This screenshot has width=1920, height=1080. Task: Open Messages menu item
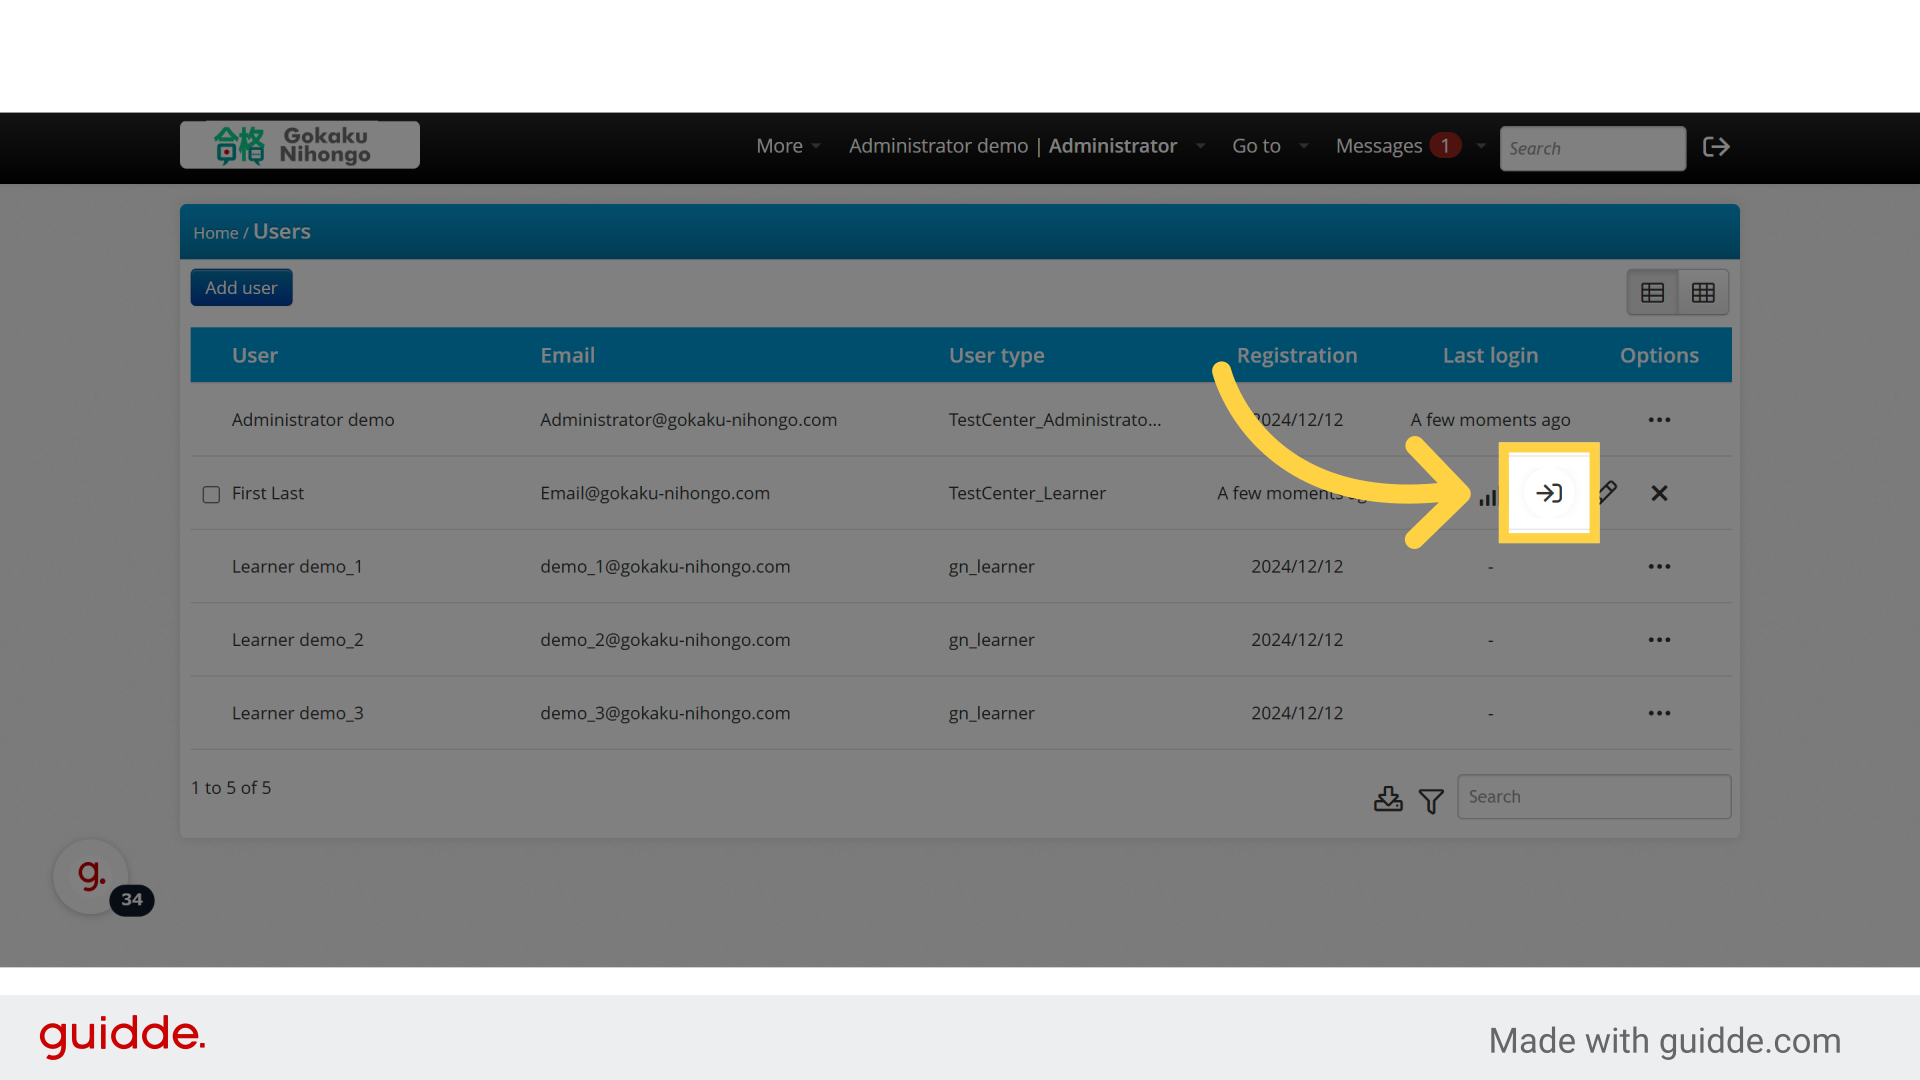(x=1378, y=146)
